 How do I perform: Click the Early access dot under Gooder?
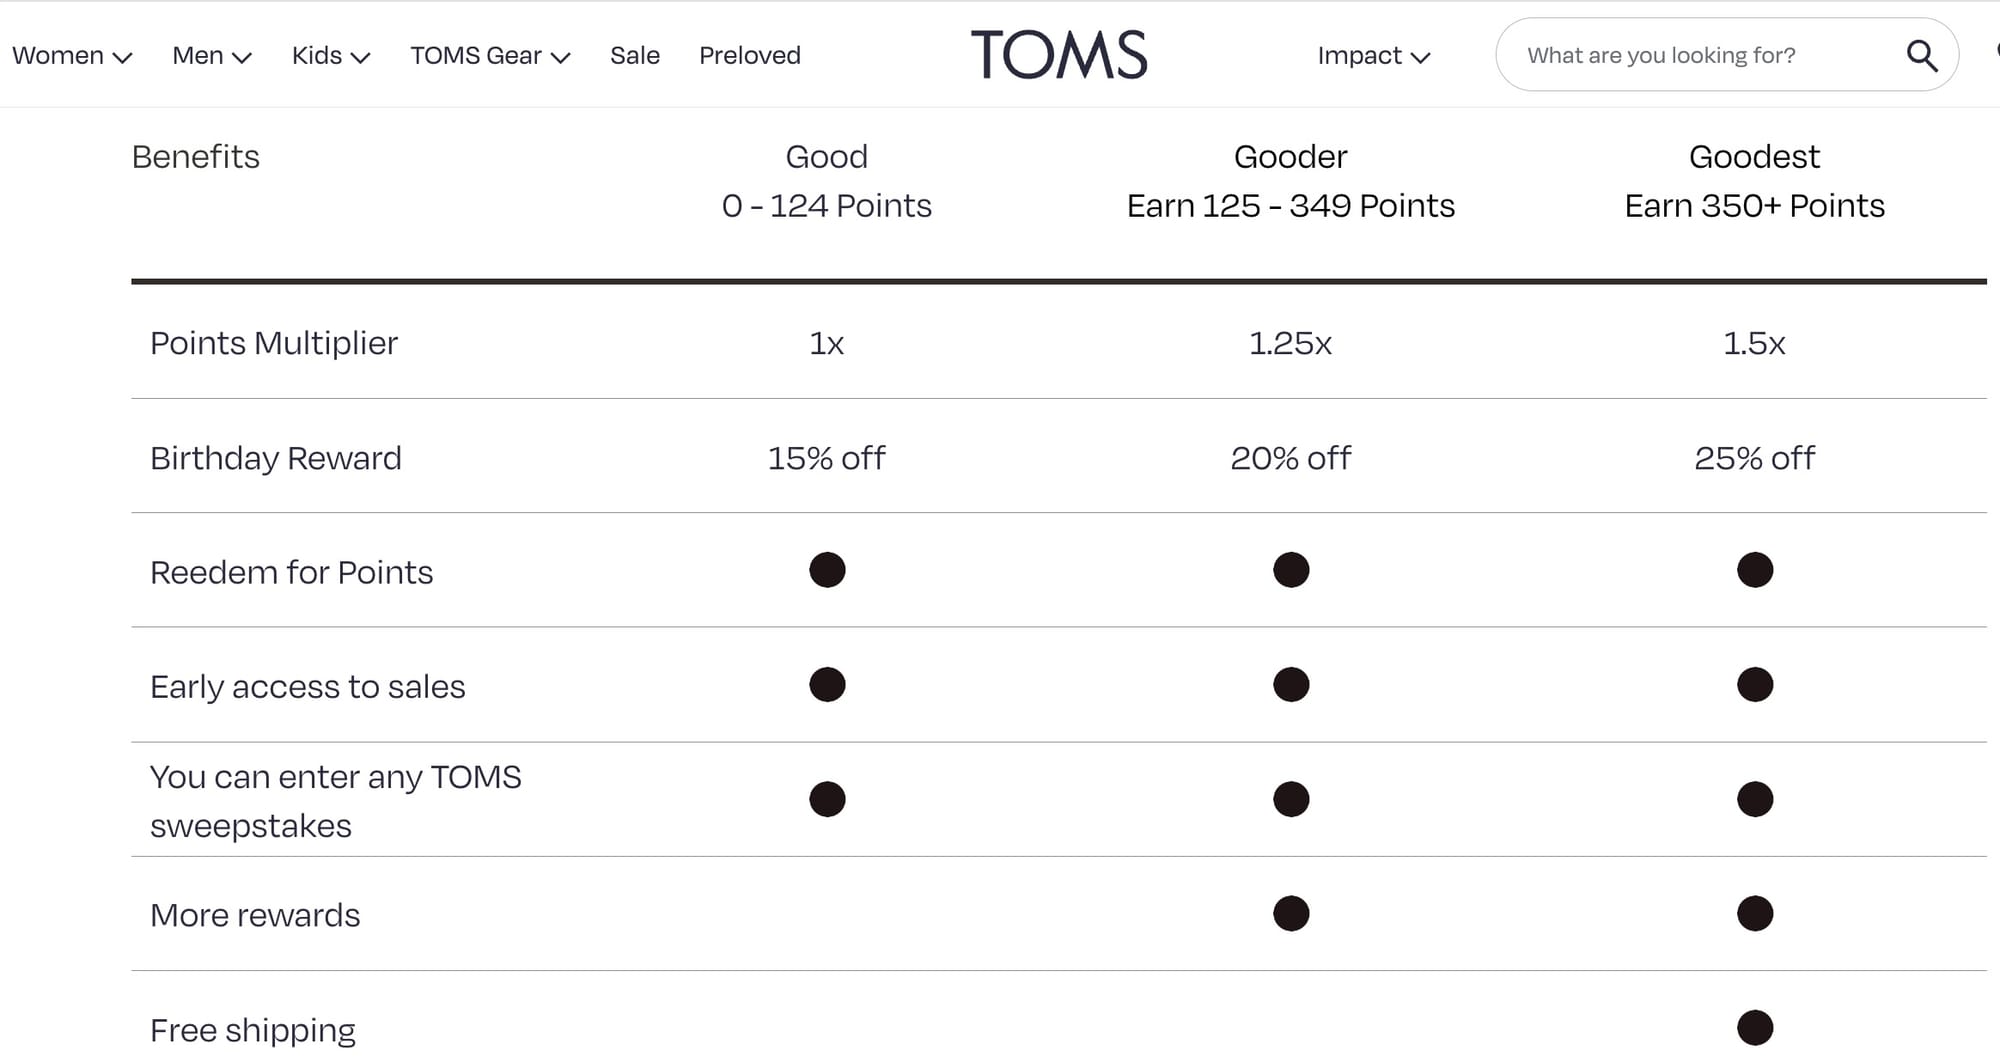click(1291, 684)
